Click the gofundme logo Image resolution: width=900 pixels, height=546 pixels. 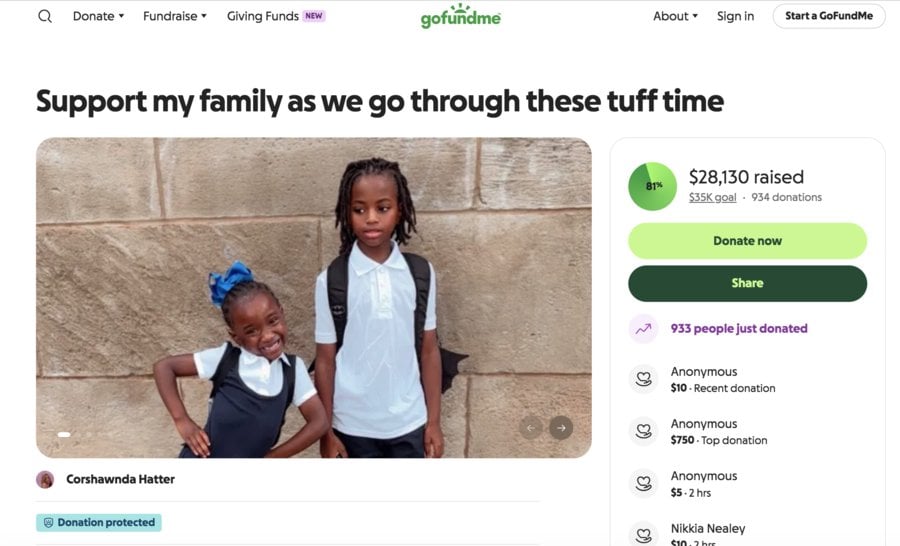460,16
